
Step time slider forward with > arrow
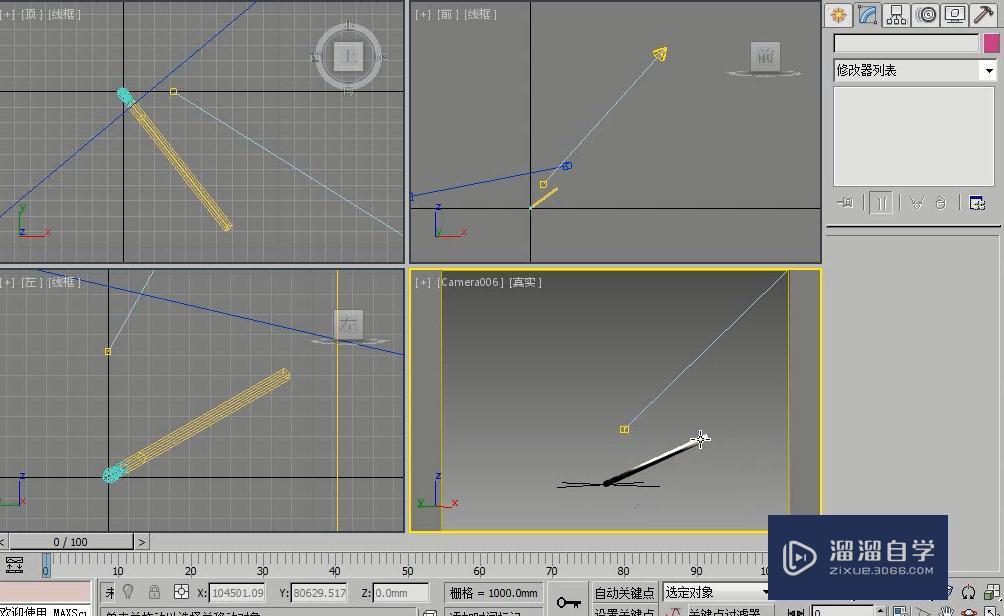[142, 542]
